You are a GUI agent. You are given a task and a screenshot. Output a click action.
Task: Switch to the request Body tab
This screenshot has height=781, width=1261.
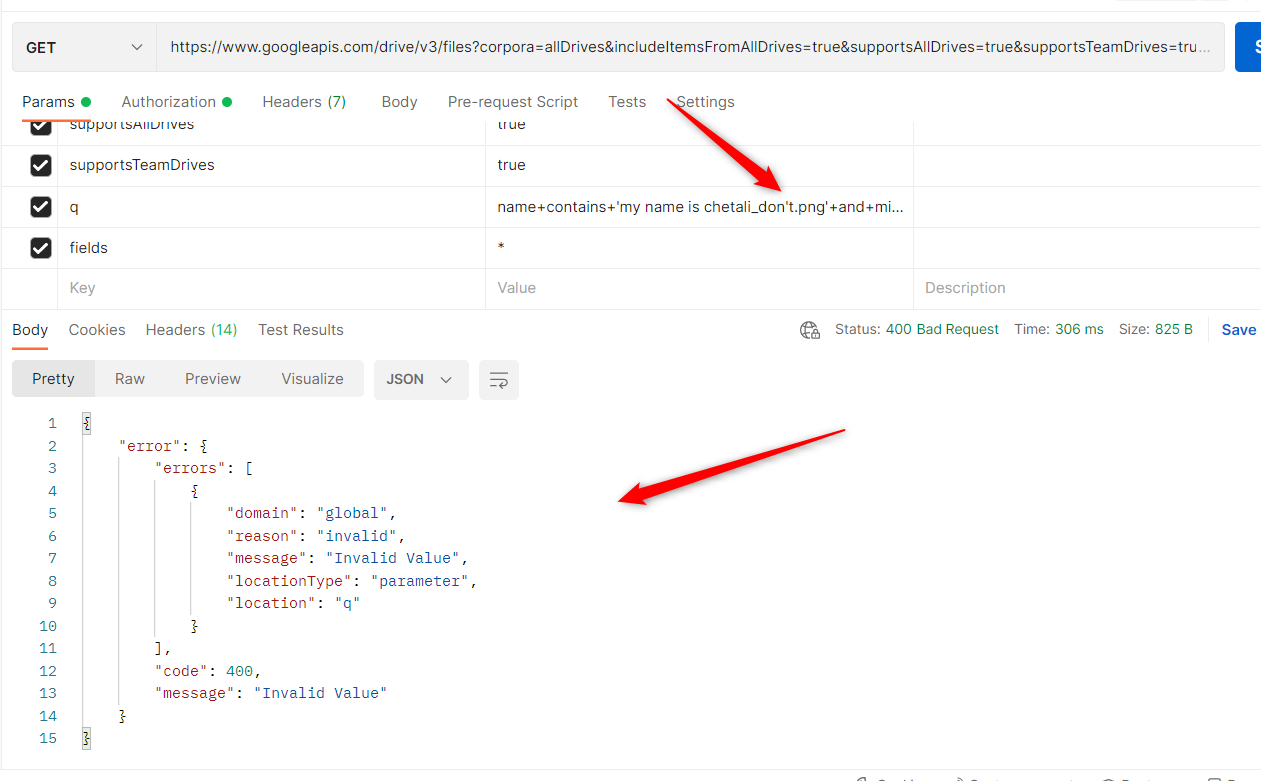point(399,102)
